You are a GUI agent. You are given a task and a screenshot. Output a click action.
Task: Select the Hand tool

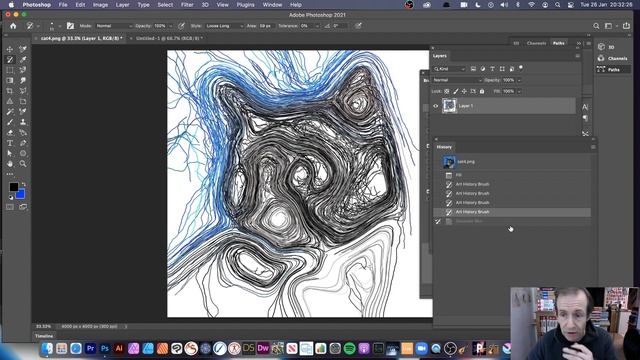10,164
